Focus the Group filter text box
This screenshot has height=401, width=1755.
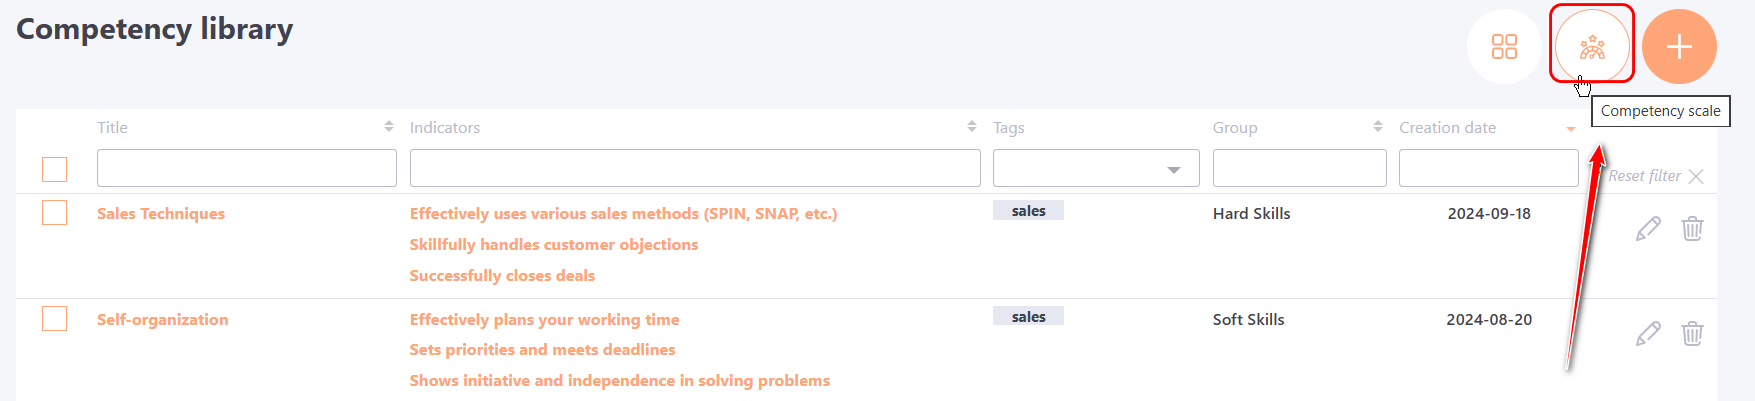point(1299,168)
